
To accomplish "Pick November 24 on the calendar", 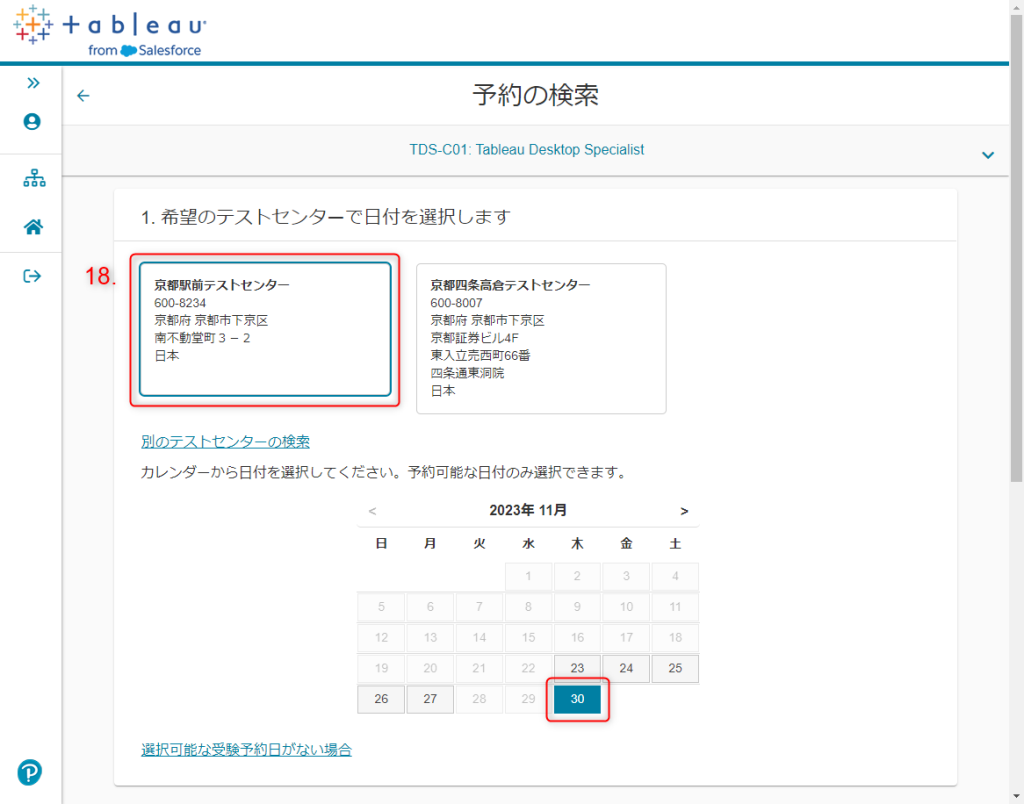I will pyautogui.click(x=626, y=668).
